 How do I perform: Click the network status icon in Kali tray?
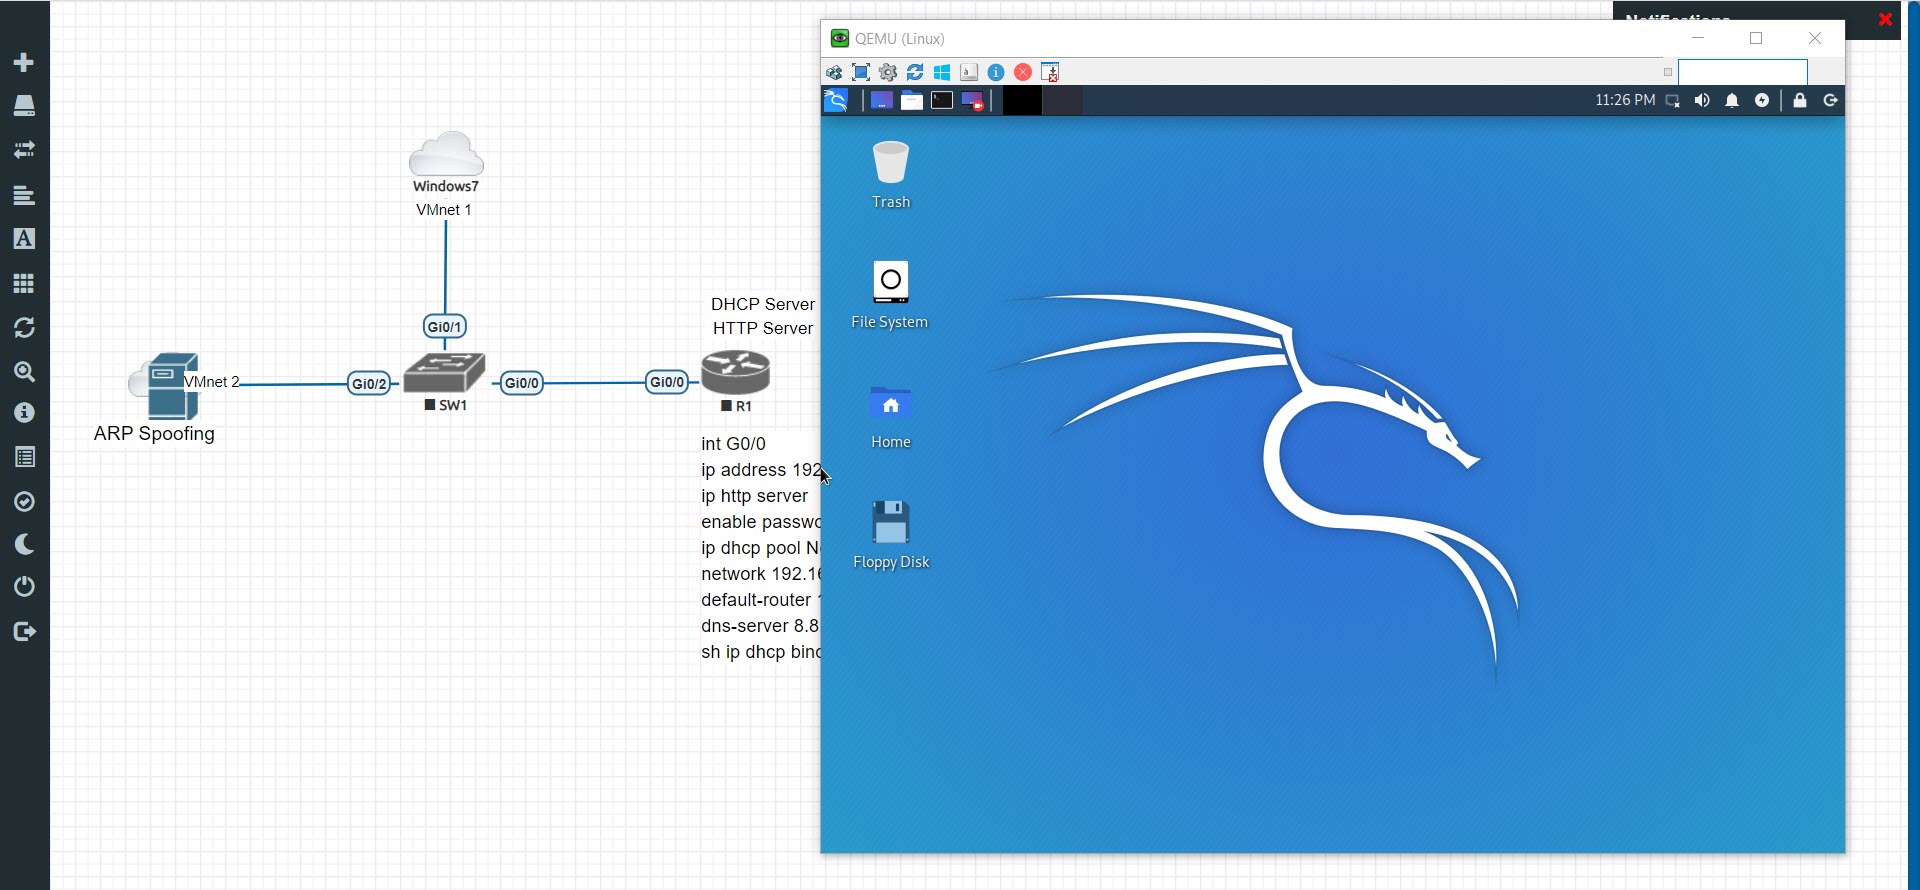point(1673,100)
